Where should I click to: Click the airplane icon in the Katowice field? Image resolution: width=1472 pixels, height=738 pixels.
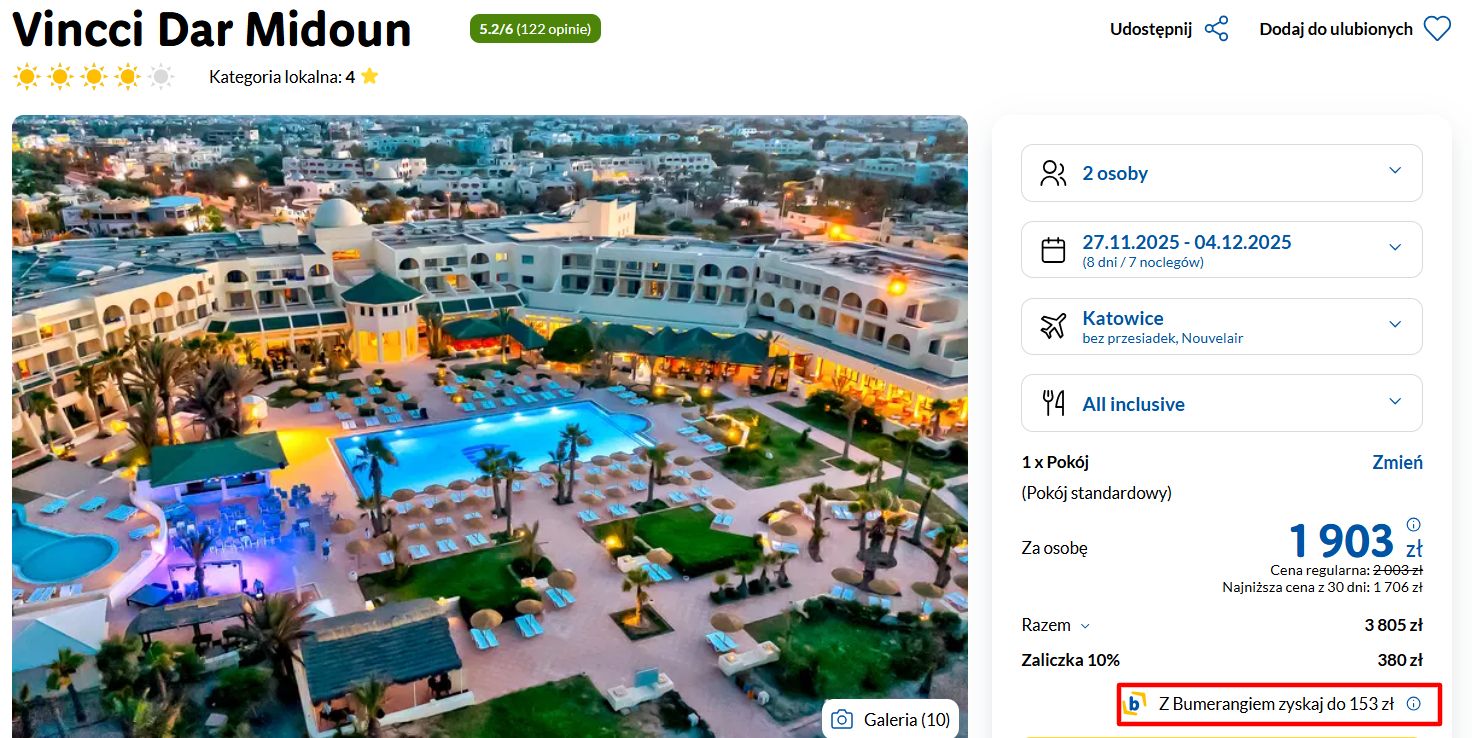pyautogui.click(x=1053, y=326)
